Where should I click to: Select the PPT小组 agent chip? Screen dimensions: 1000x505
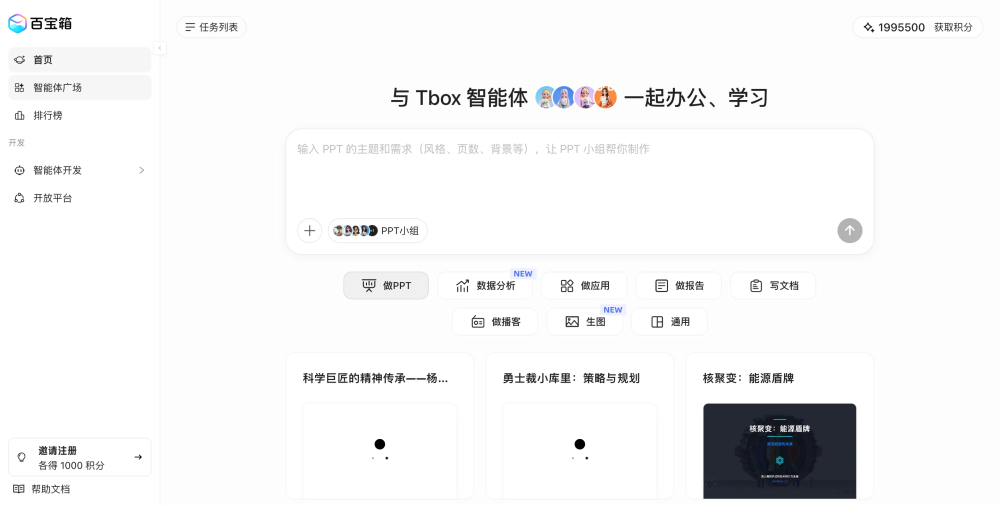click(378, 230)
